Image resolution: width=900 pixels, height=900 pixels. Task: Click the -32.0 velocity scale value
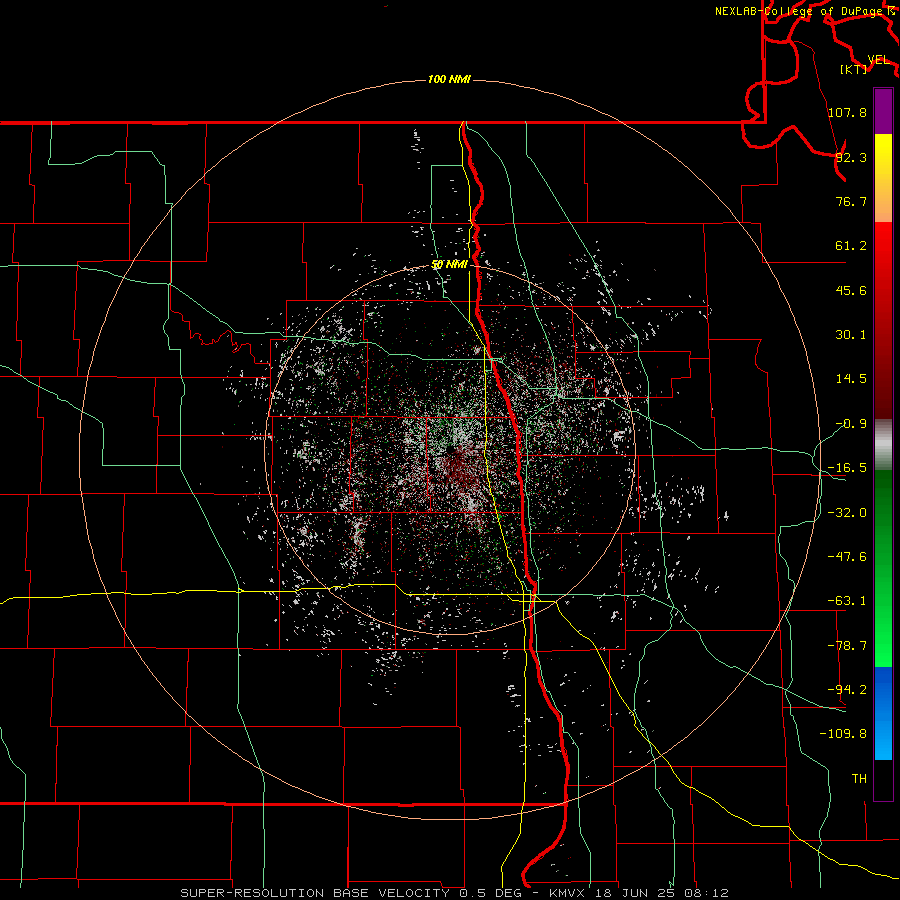[x=847, y=513]
